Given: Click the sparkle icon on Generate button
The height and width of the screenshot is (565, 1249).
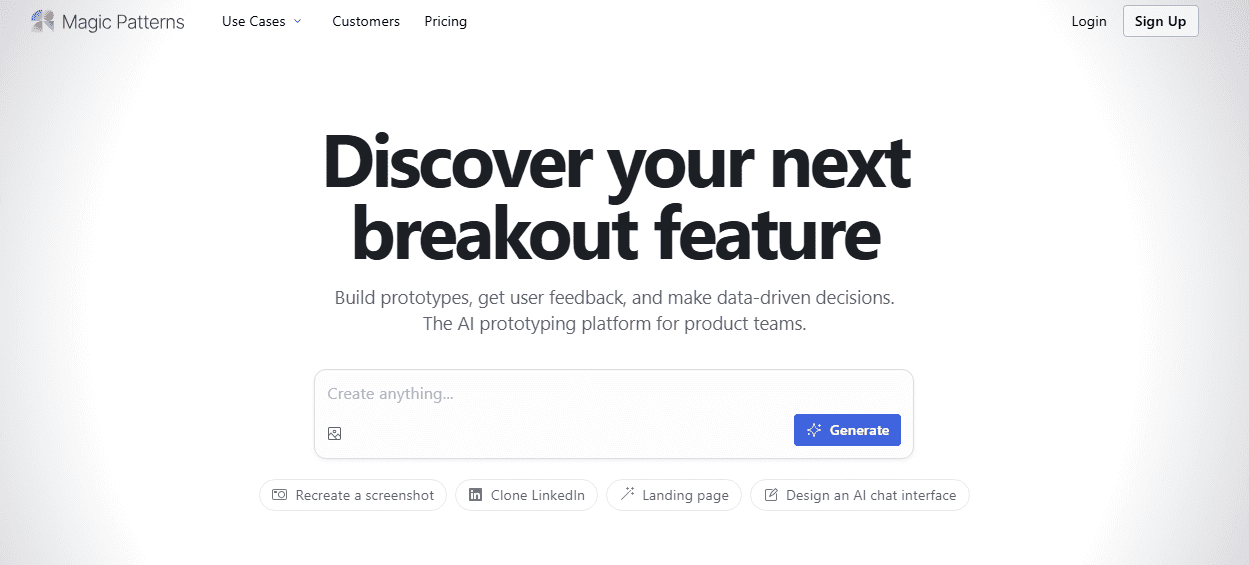Looking at the screenshot, I should pos(814,430).
